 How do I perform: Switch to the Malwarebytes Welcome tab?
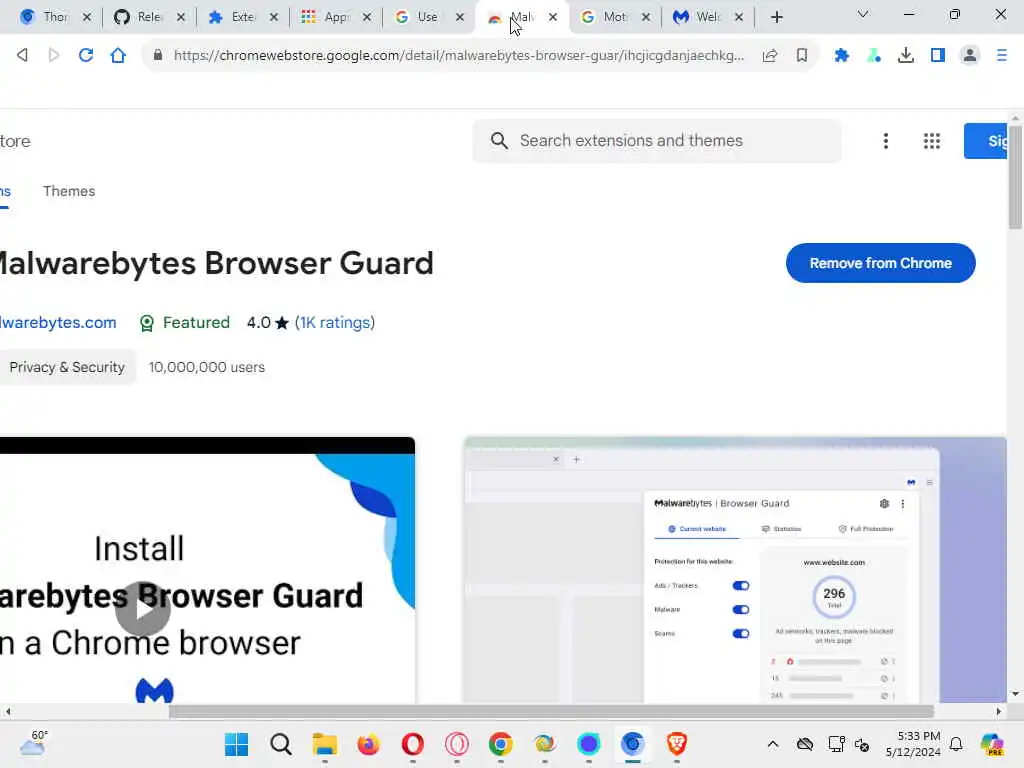point(707,17)
